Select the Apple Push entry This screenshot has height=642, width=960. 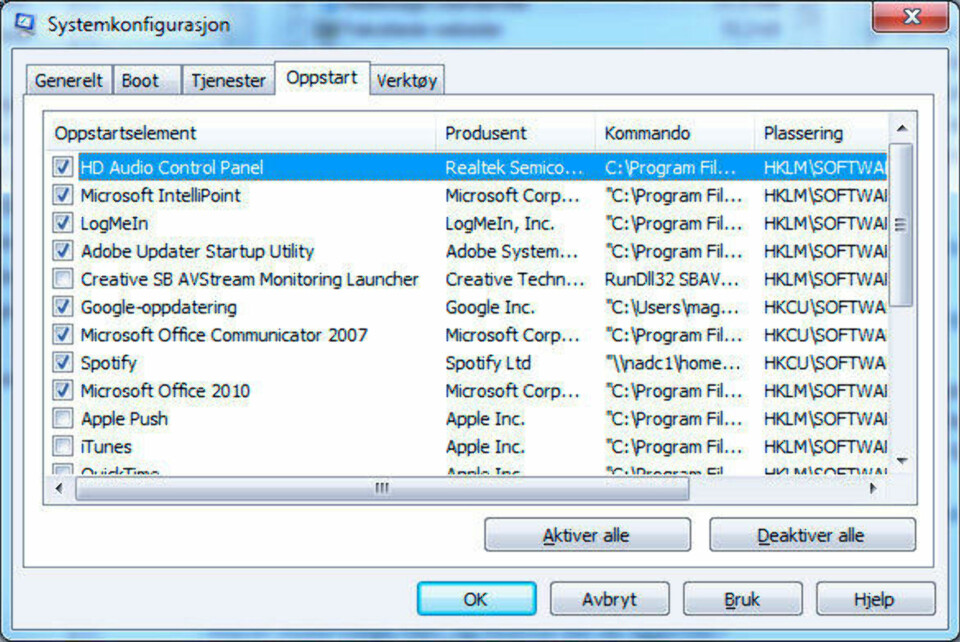click(x=124, y=419)
